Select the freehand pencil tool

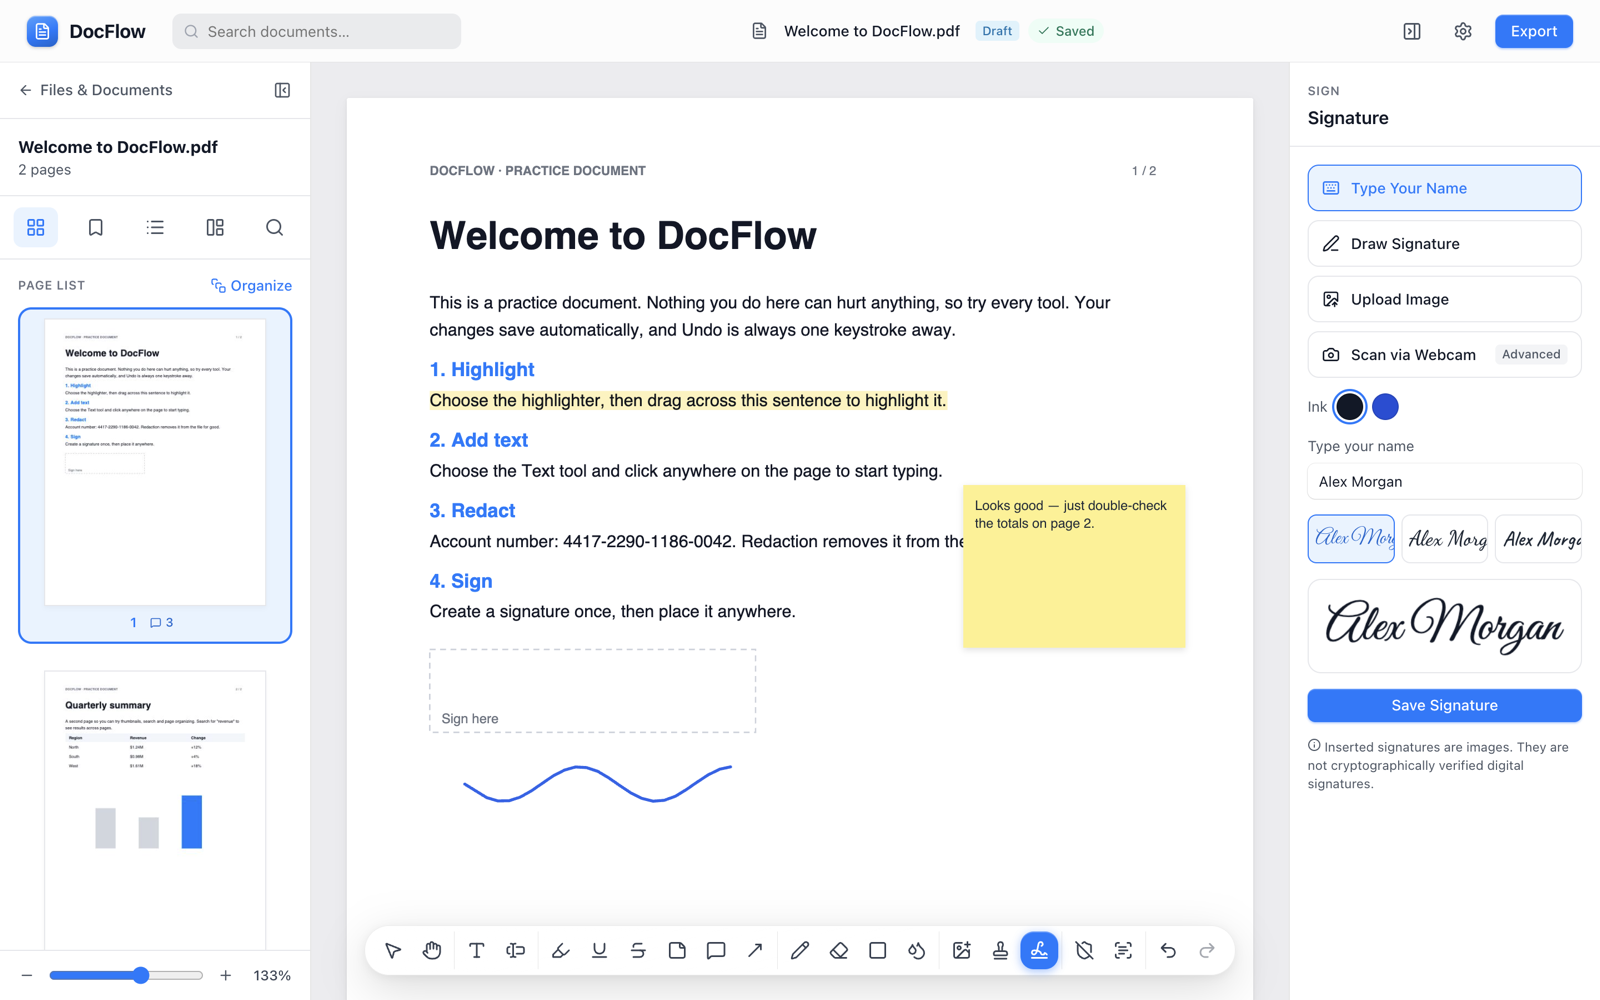click(x=800, y=950)
